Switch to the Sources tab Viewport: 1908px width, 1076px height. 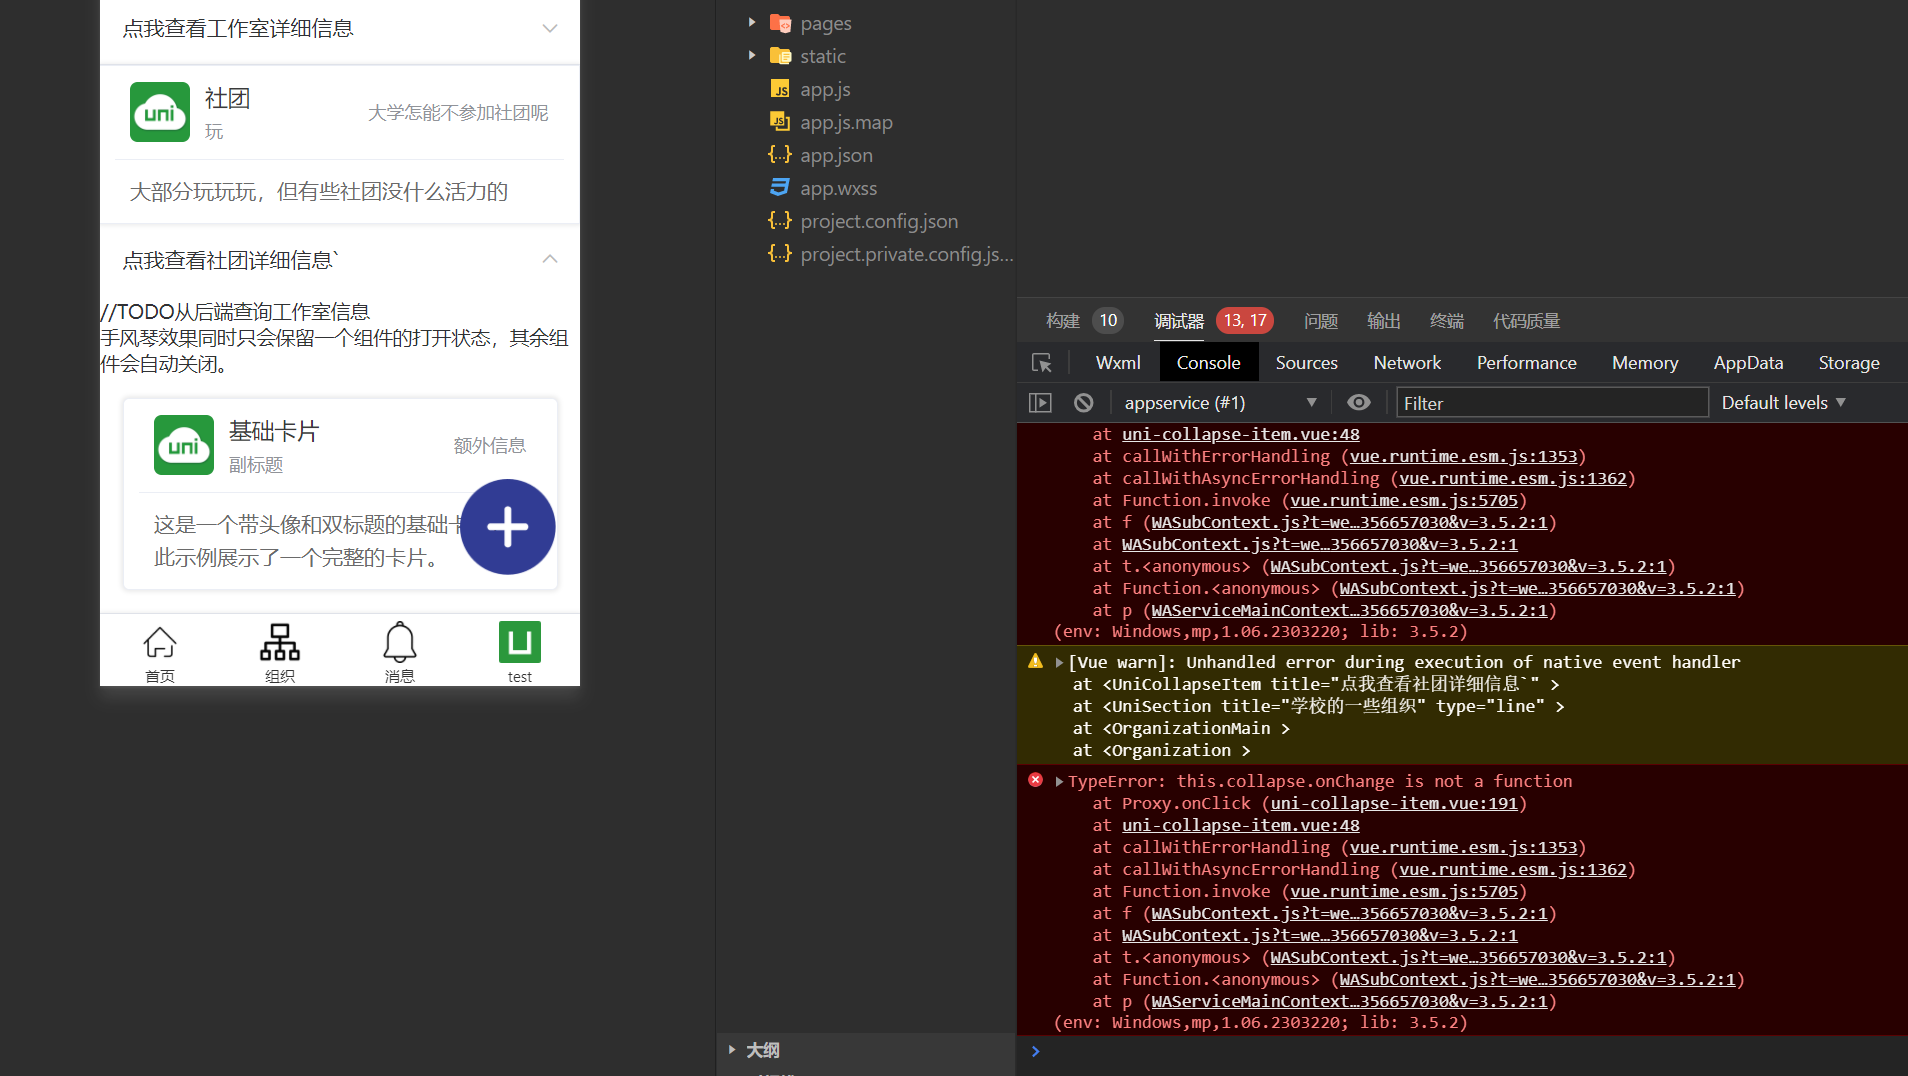(1306, 363)
